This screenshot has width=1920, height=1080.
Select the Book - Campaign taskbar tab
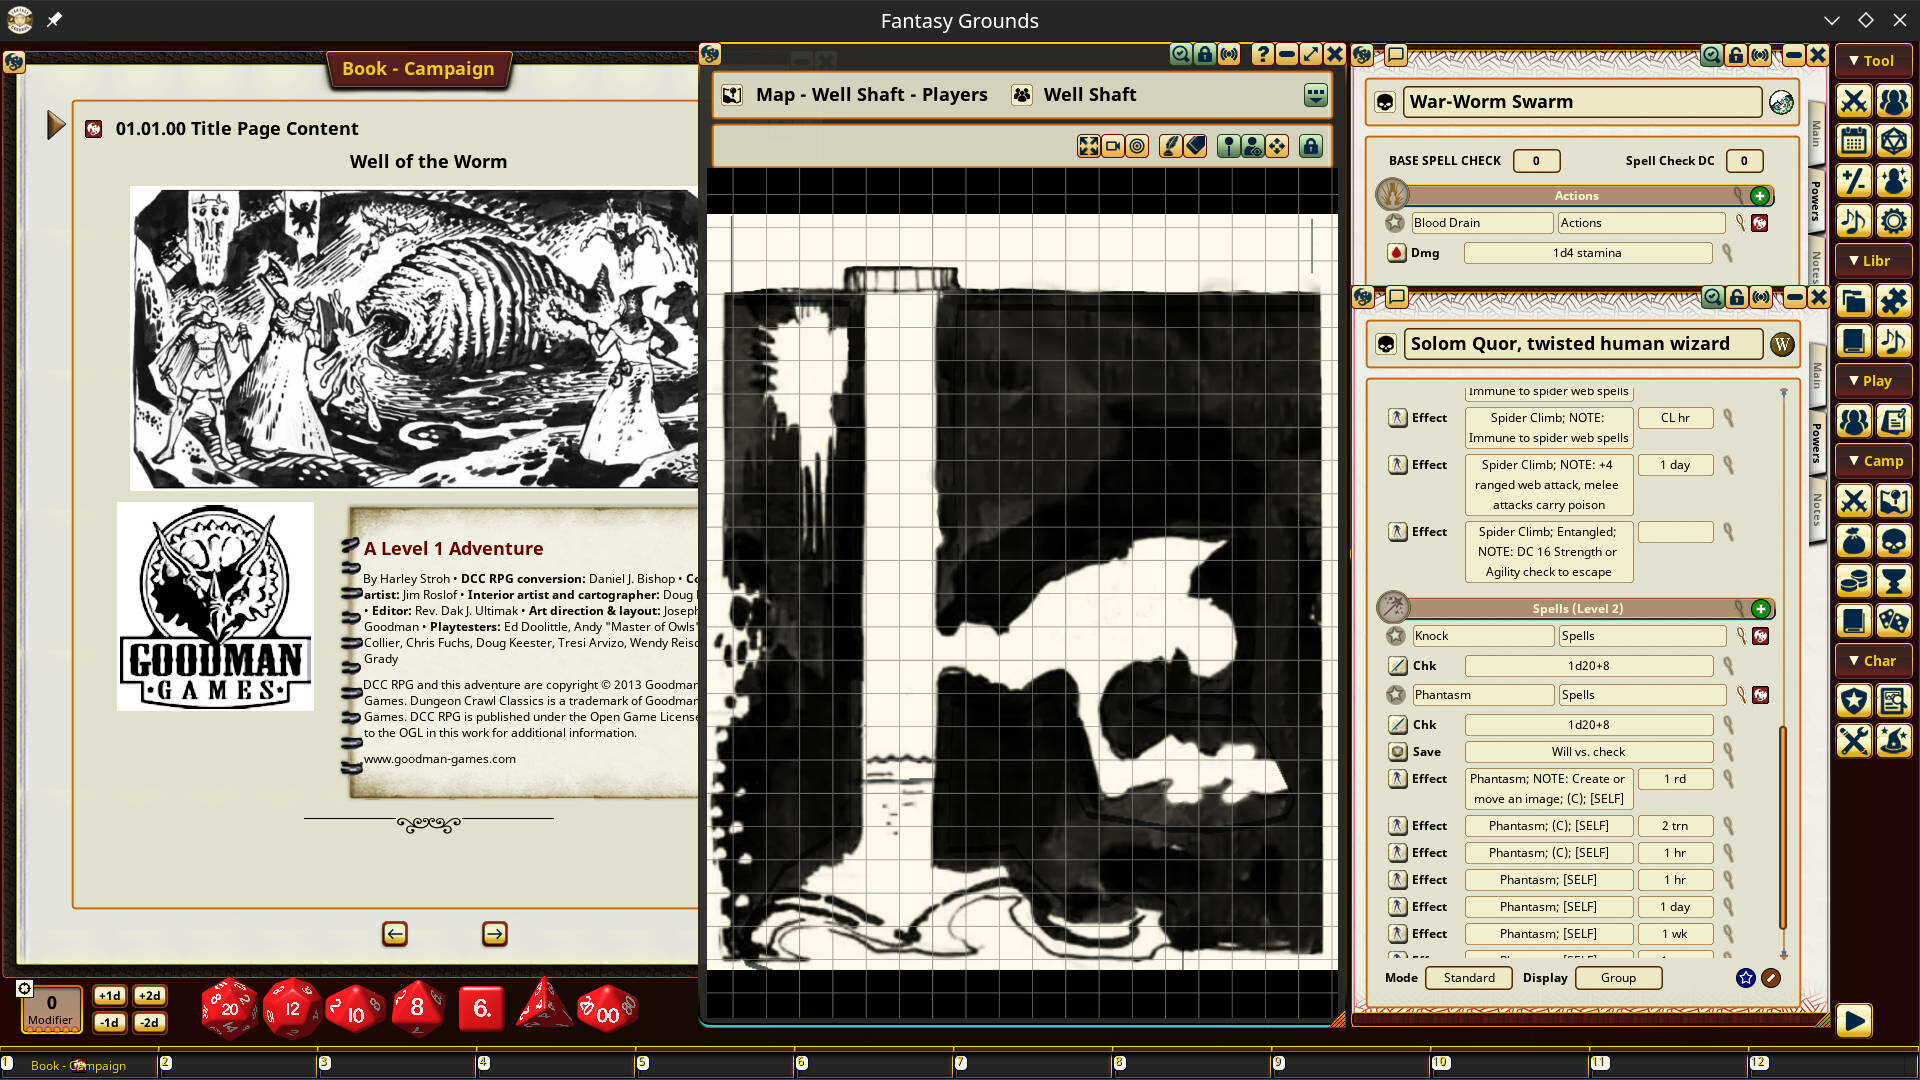(78, 1066)
